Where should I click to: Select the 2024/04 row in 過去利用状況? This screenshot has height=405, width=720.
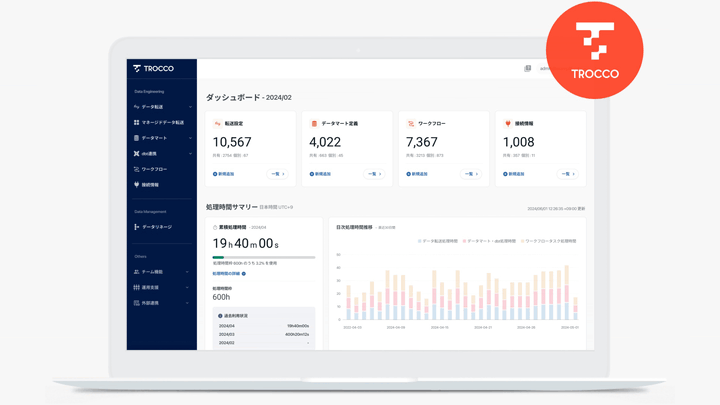[263, 326]
